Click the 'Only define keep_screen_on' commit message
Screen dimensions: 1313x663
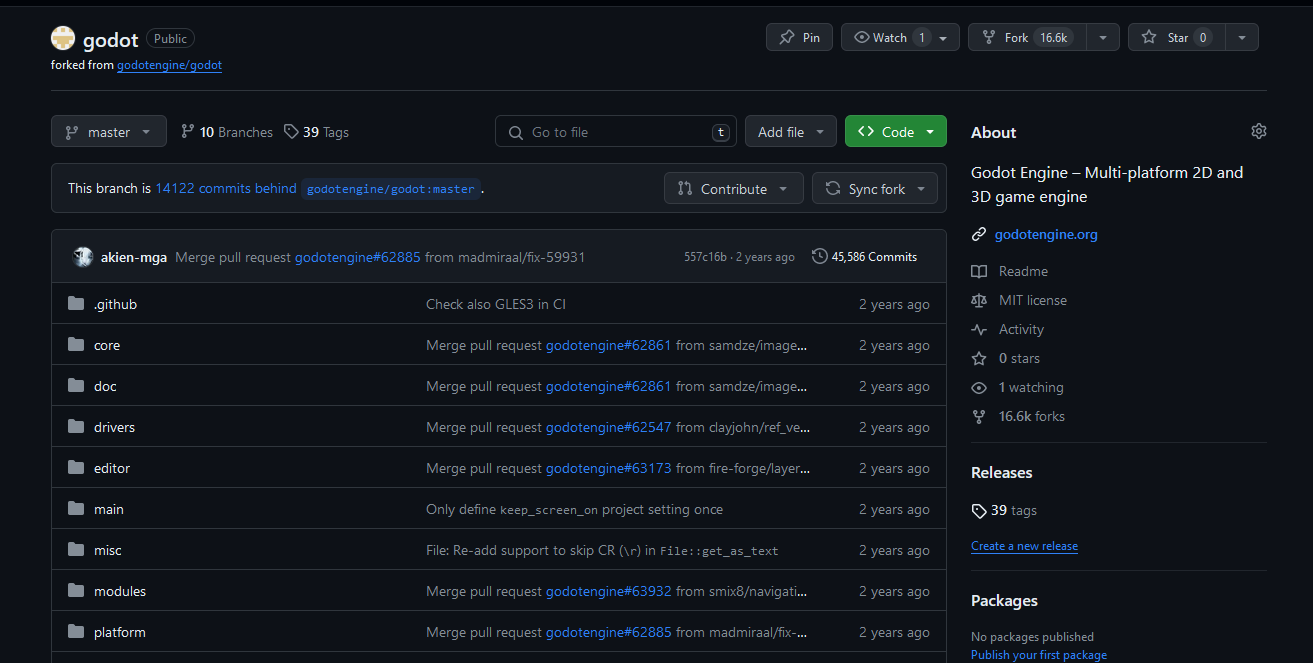click(574, 509)
